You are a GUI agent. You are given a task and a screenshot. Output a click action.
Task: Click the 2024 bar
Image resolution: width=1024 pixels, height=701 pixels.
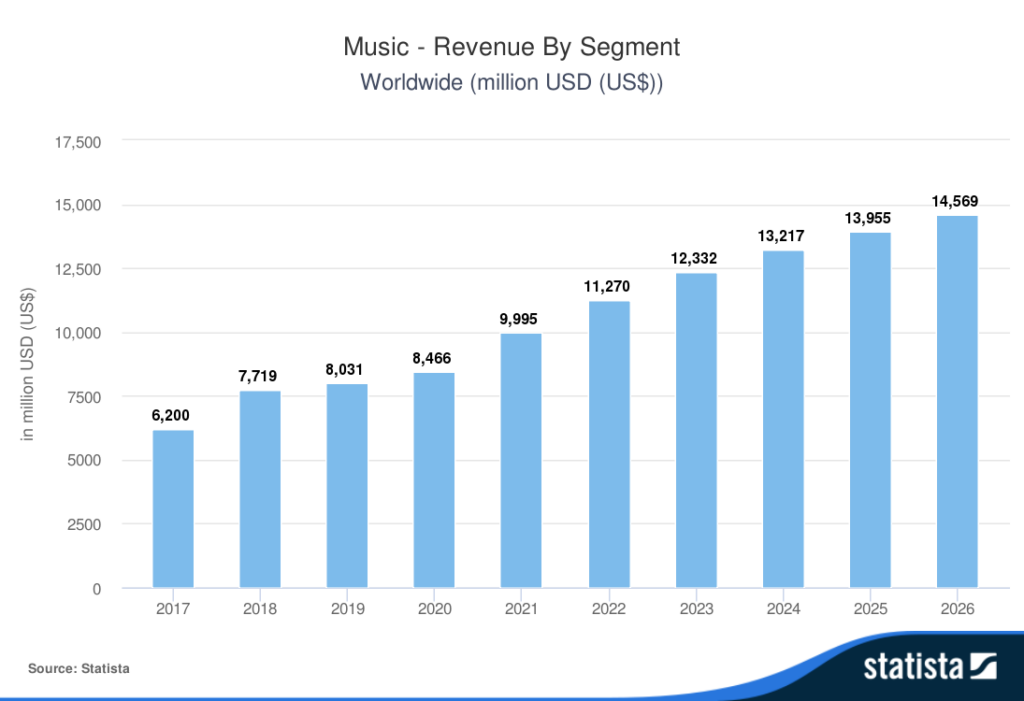tap(783, 419)
